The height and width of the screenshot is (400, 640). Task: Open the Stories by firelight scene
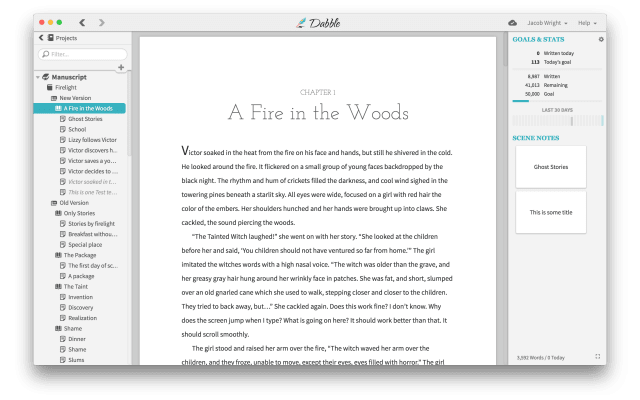[x=91, y=224]
